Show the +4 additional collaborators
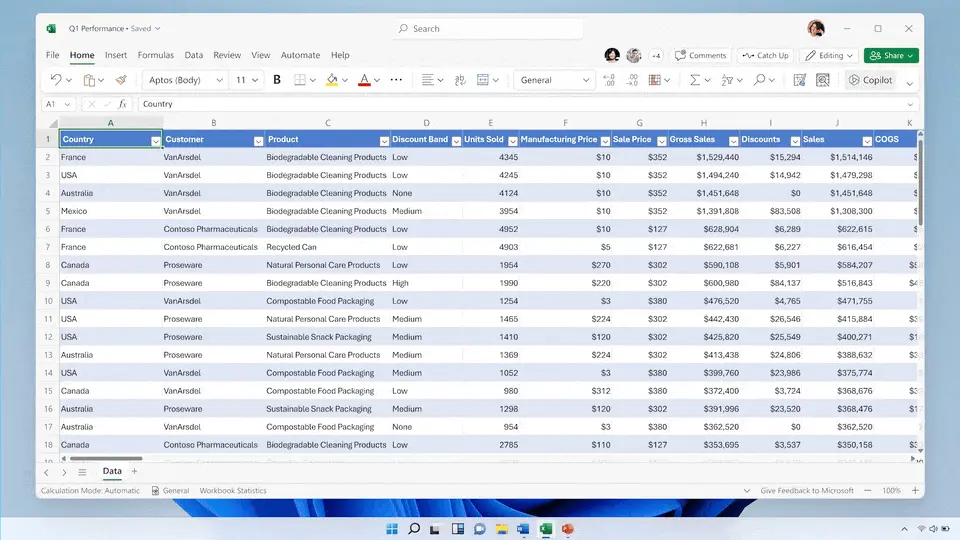This screenshot has height=540, width=960. [656, 55]
